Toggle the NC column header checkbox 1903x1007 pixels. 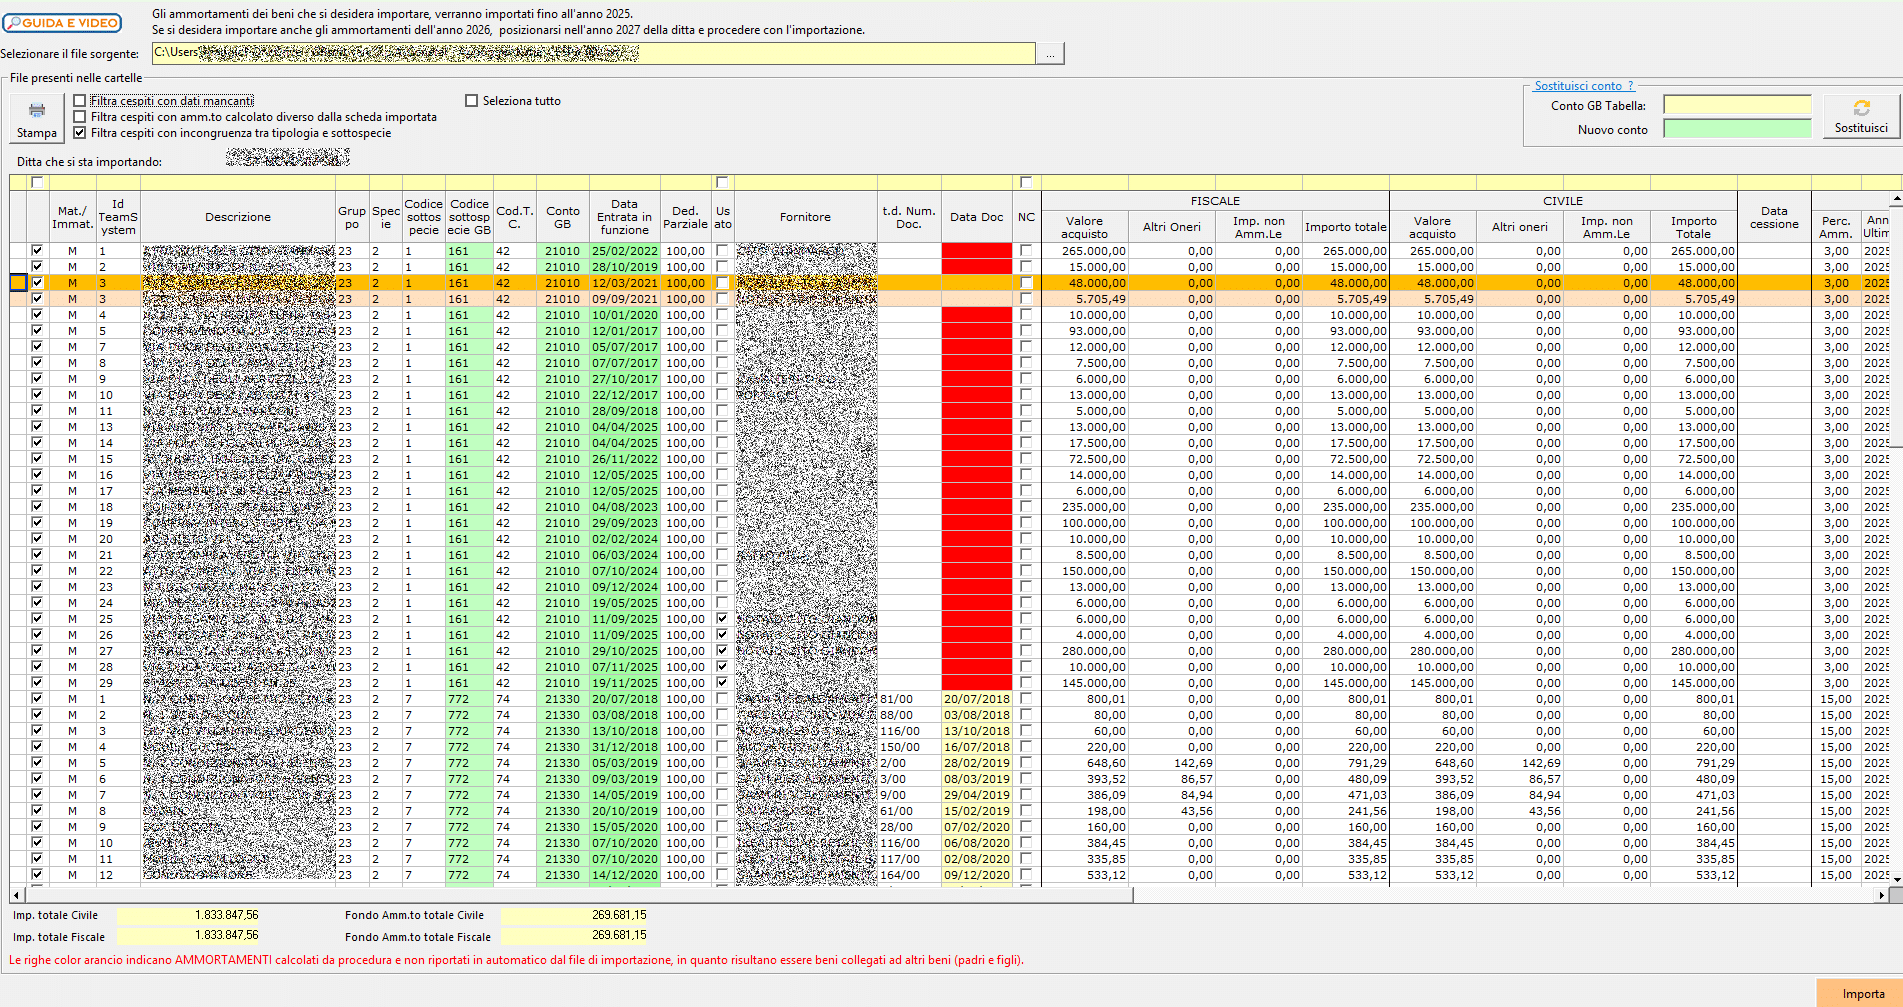point(1026,182)
